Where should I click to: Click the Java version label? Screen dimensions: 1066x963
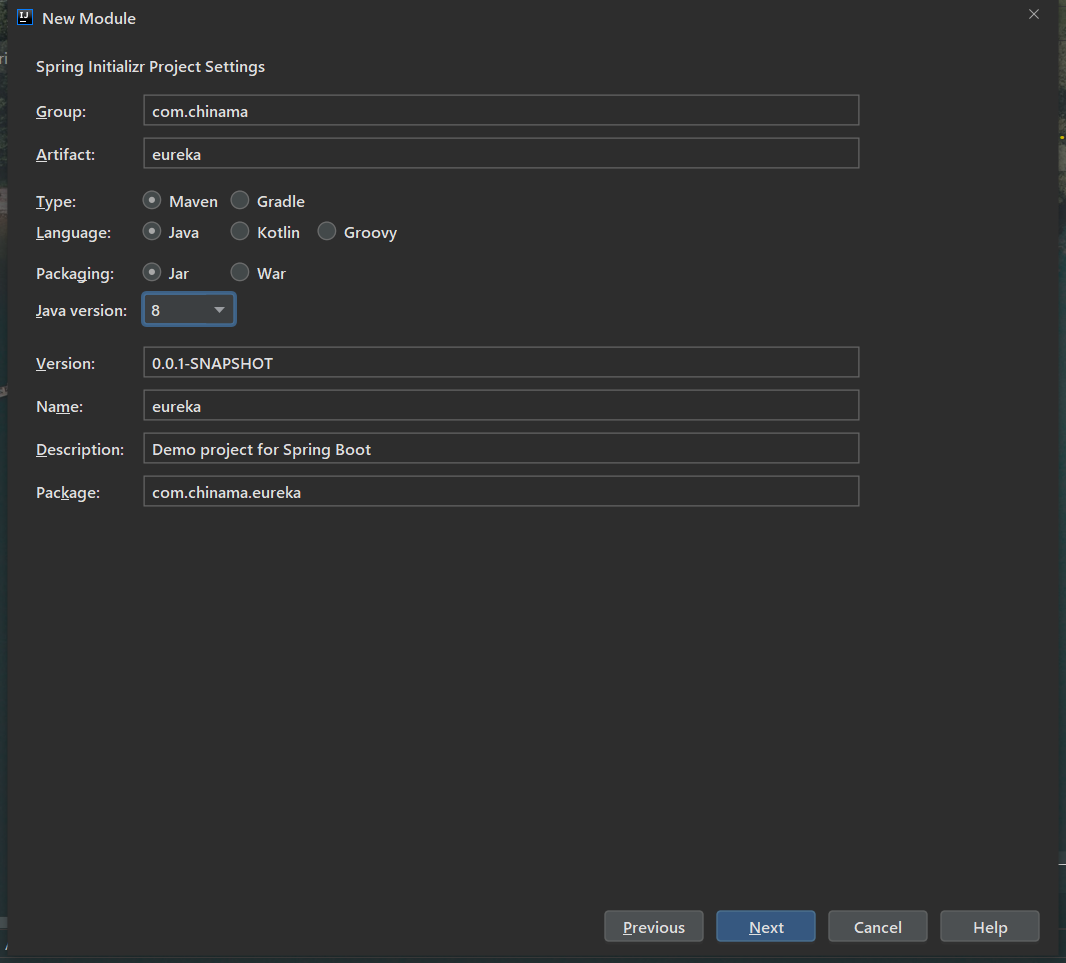tap(82, 311)
